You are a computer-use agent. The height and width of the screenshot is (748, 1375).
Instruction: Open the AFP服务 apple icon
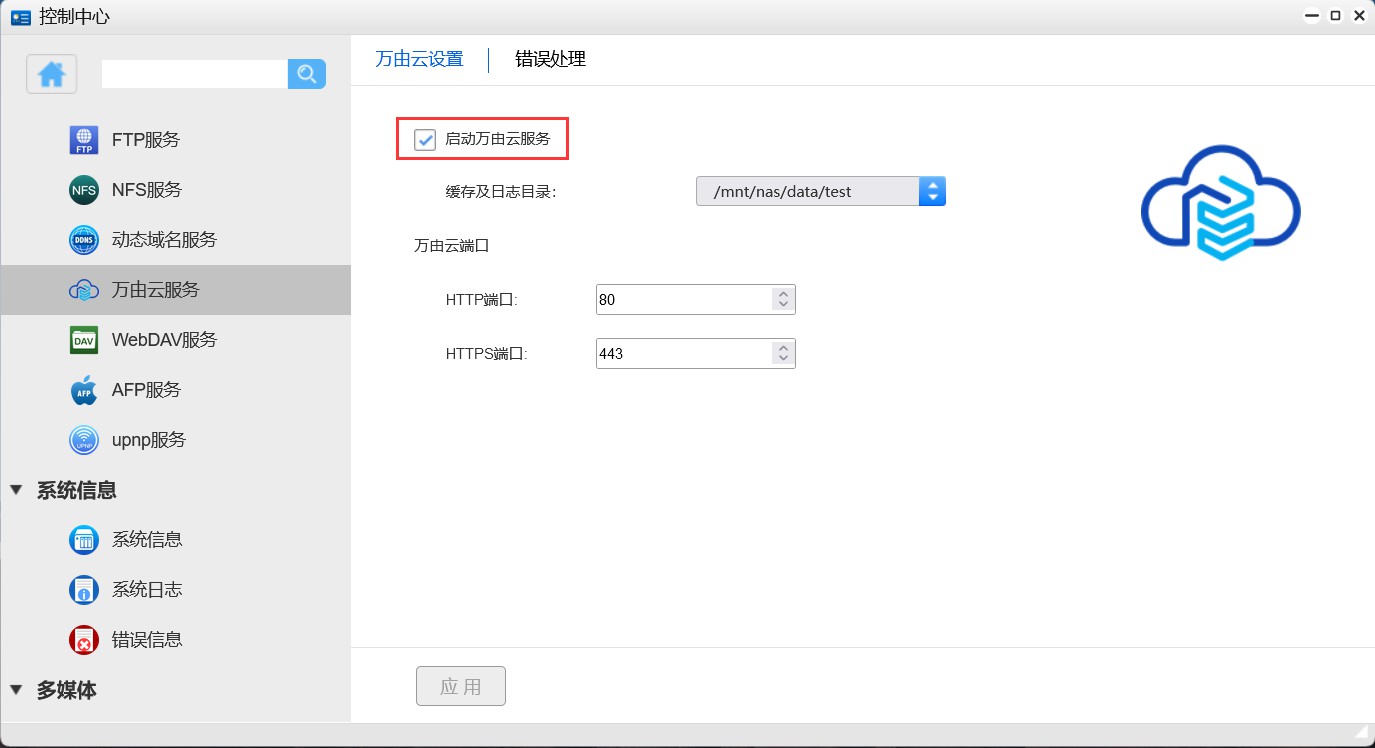click(84, 390)
